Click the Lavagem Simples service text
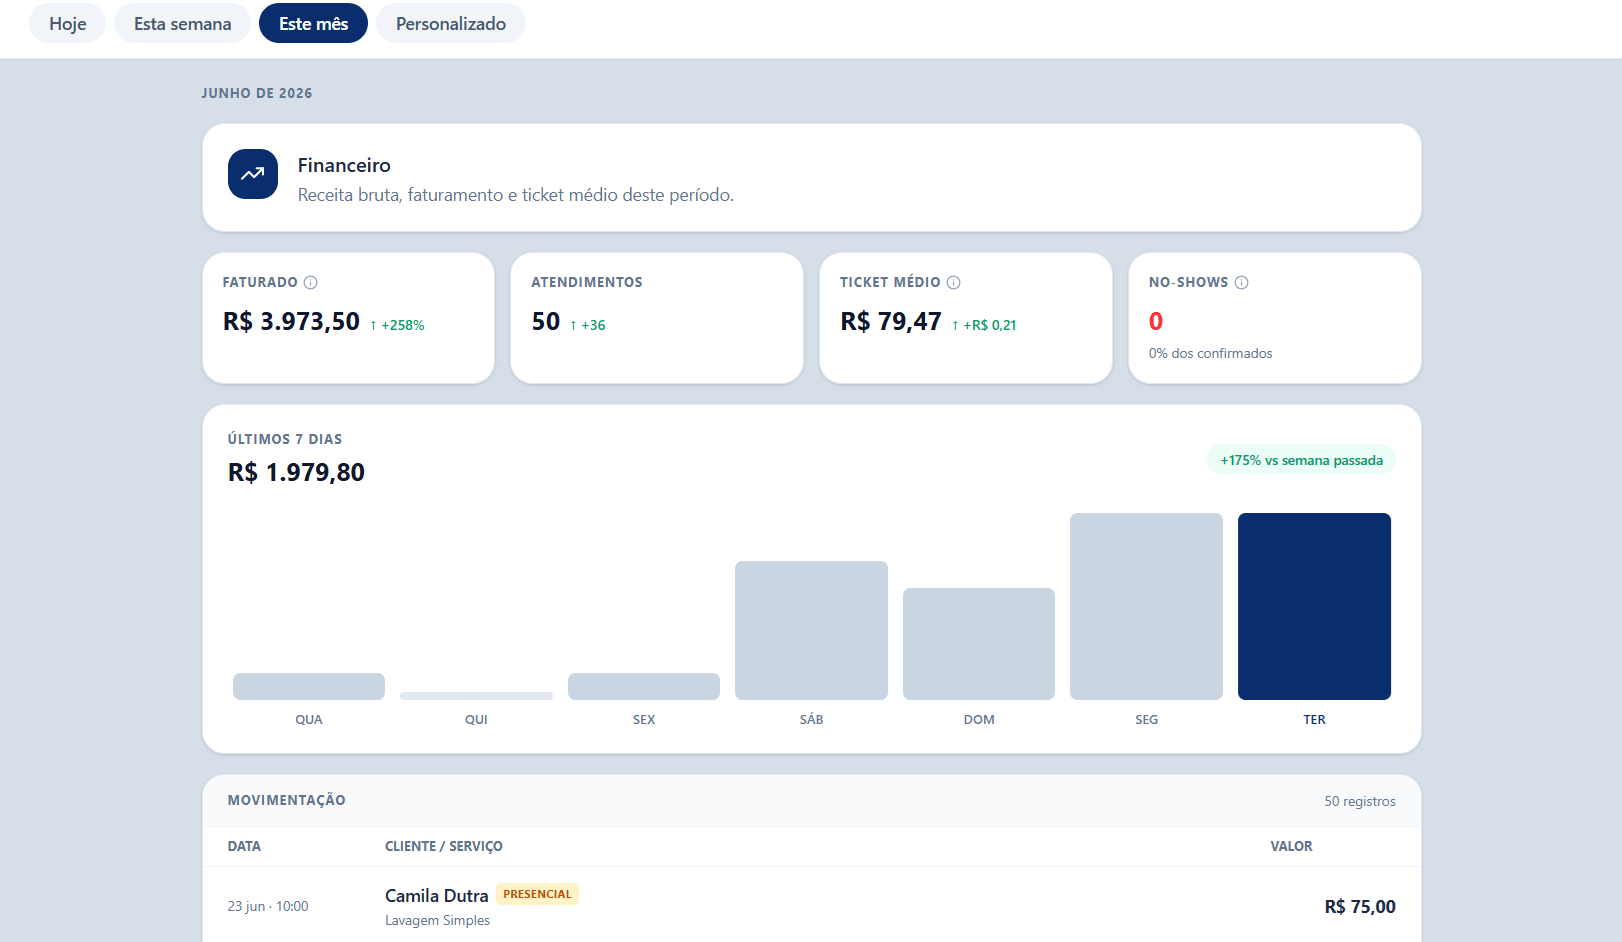Image resolution: width=1622 pixels, height=942 pixels. 437,920
